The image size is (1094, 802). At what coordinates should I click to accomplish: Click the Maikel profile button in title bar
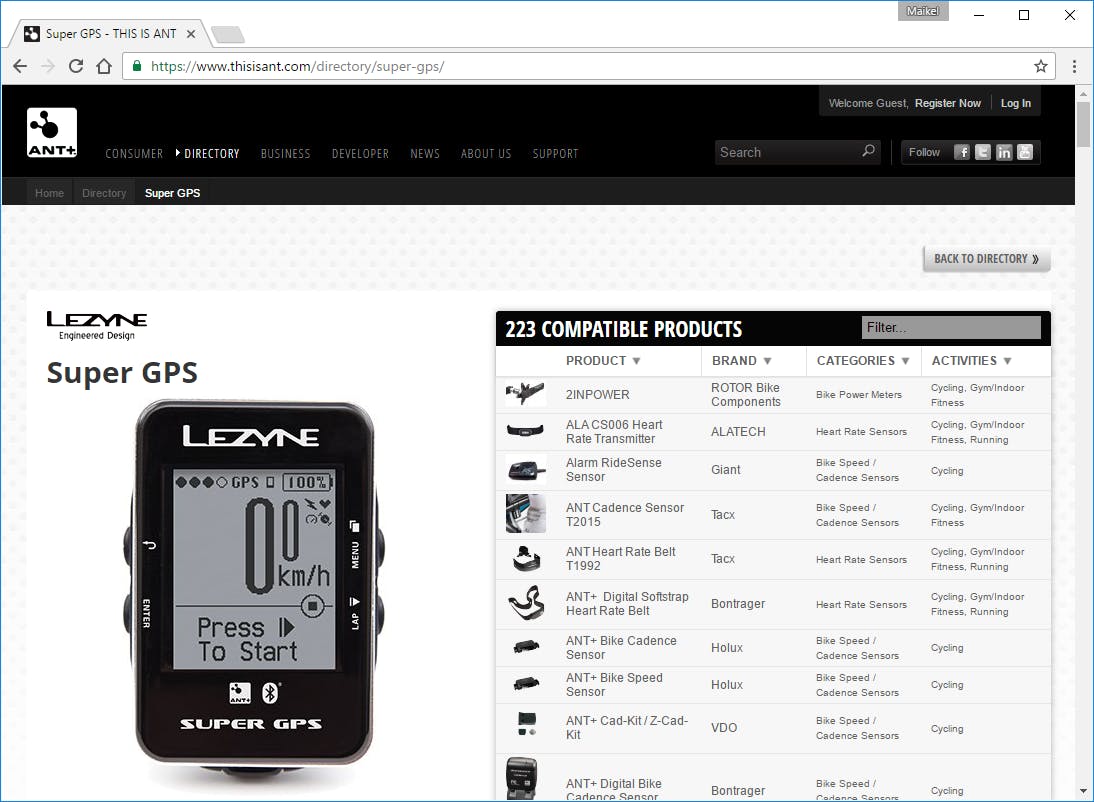click(x=922, y=11)
